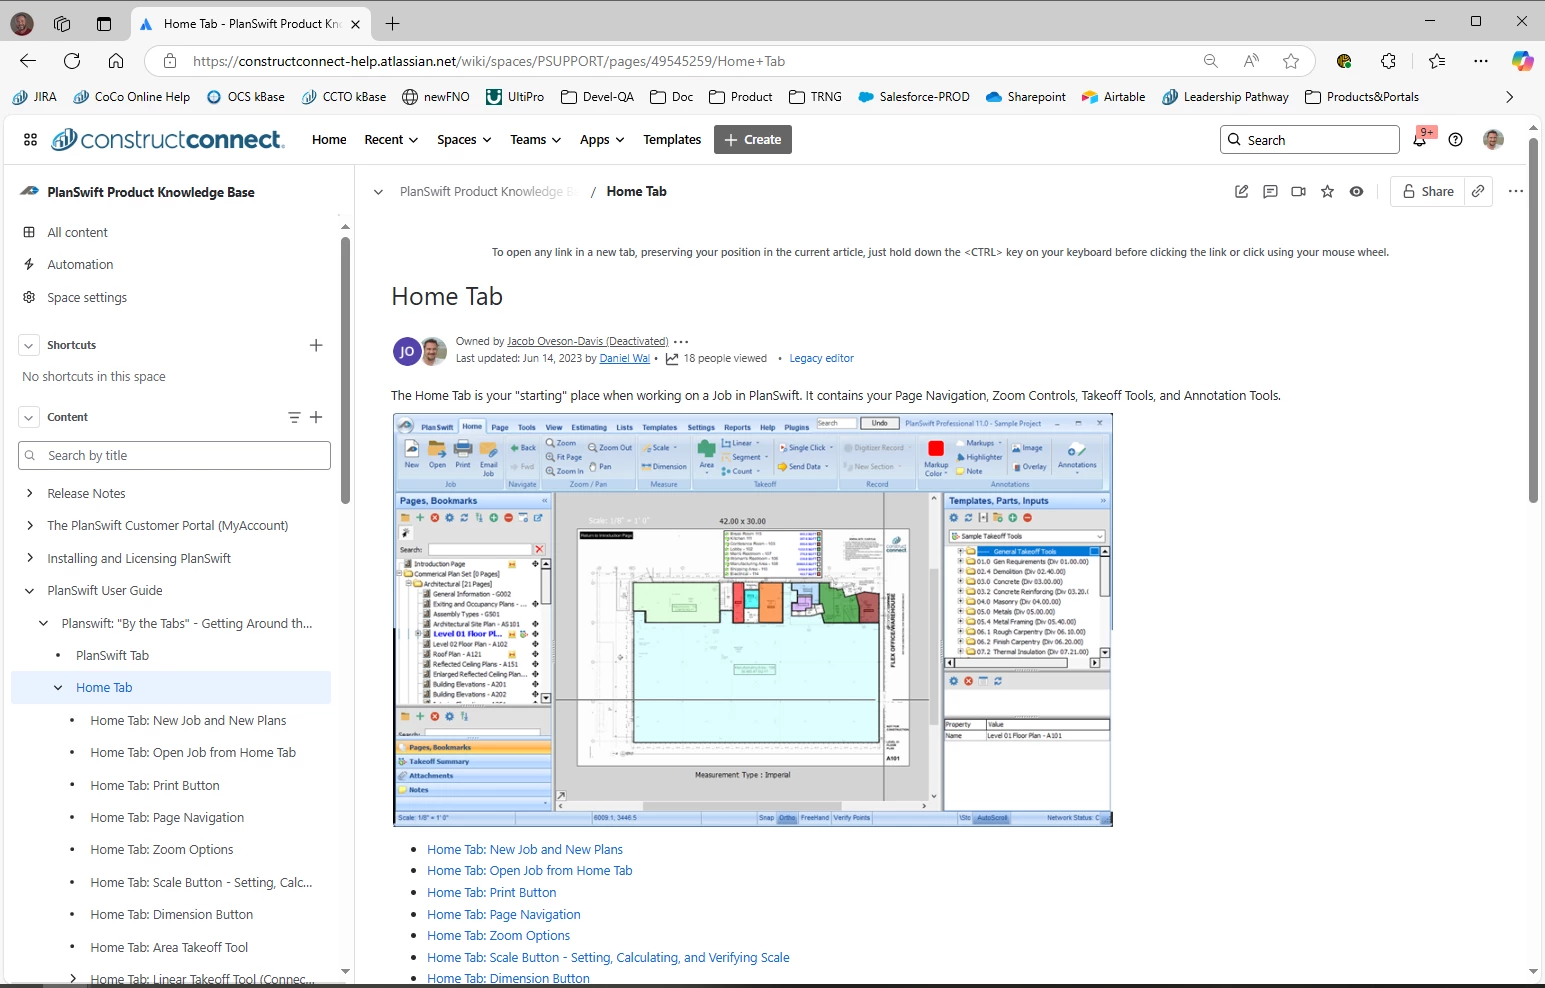This screenshot has width=1545, height=988.
Task: Add page to favorites star icon
Action: 1291,61
